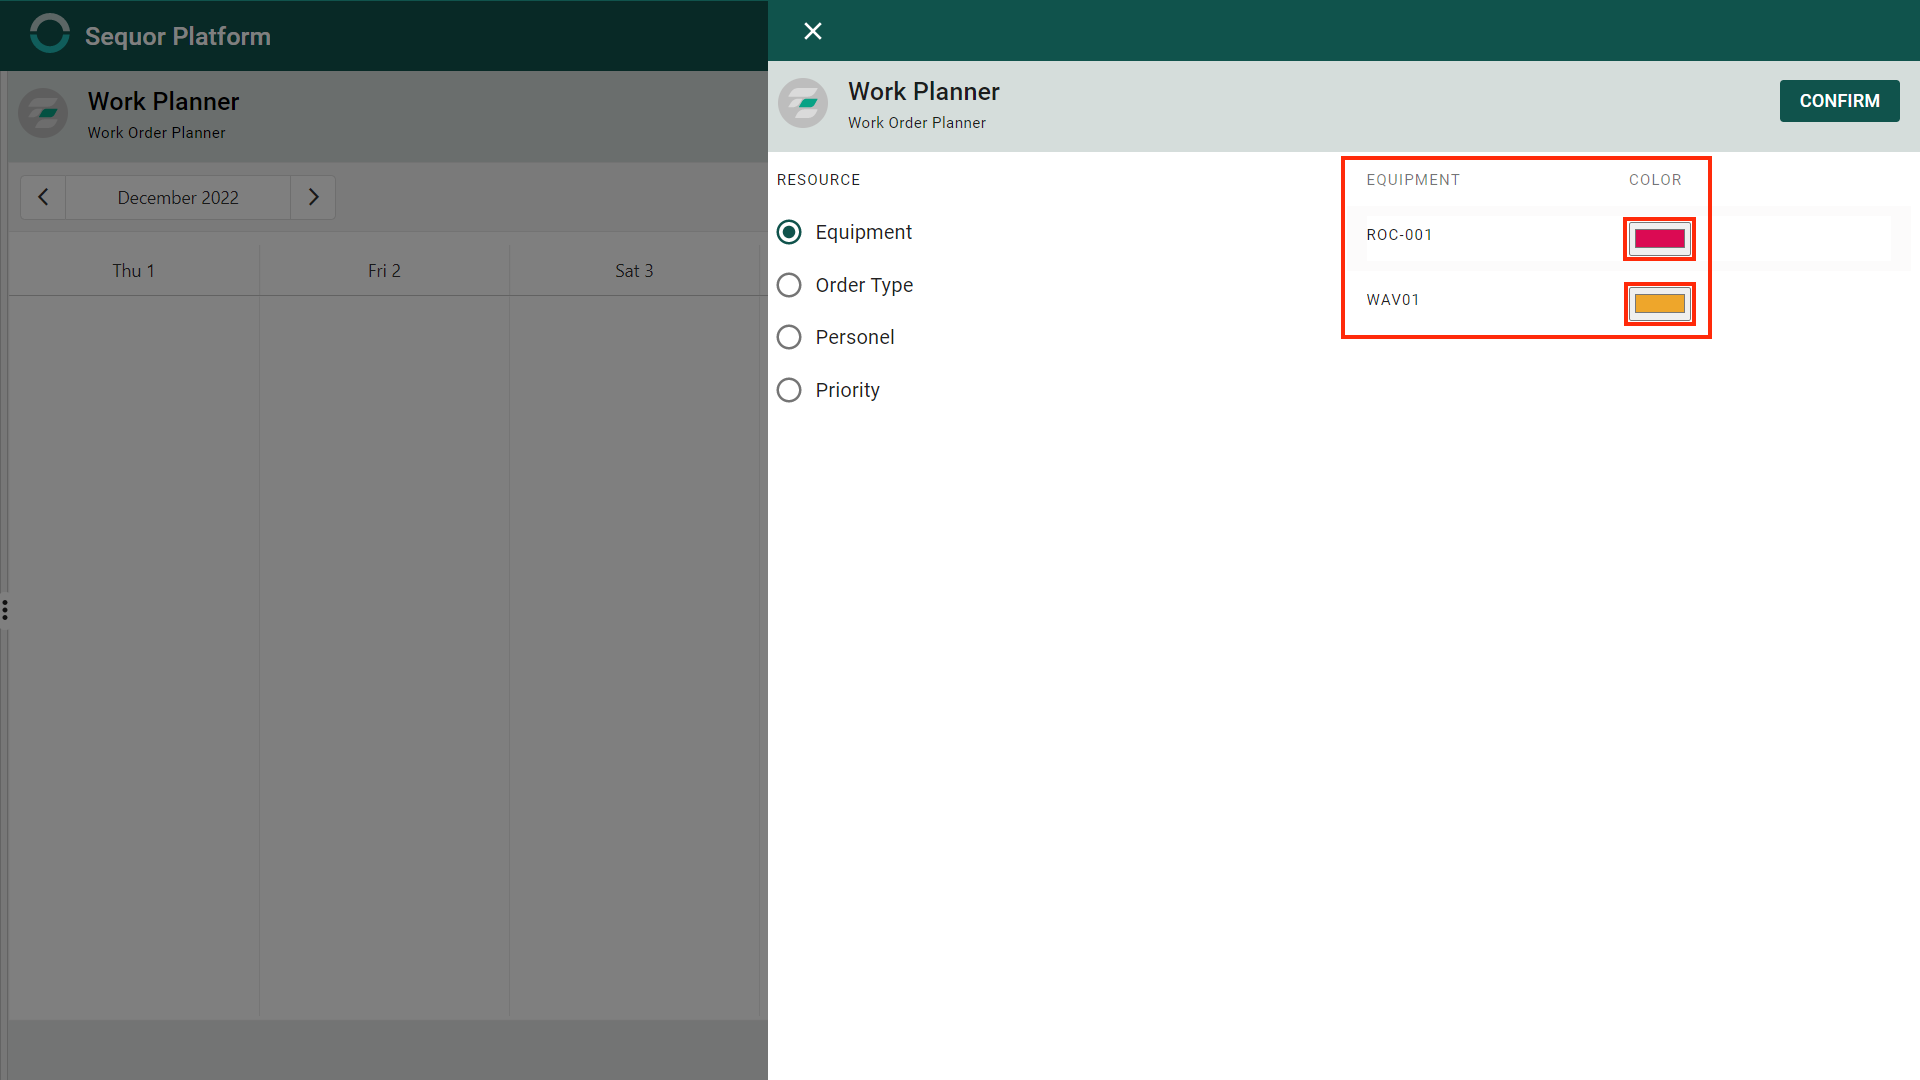Click the WAV01 equipment name
Screen dimensions: 1920x1080
pyautogui.click(x=1393, y=300)
